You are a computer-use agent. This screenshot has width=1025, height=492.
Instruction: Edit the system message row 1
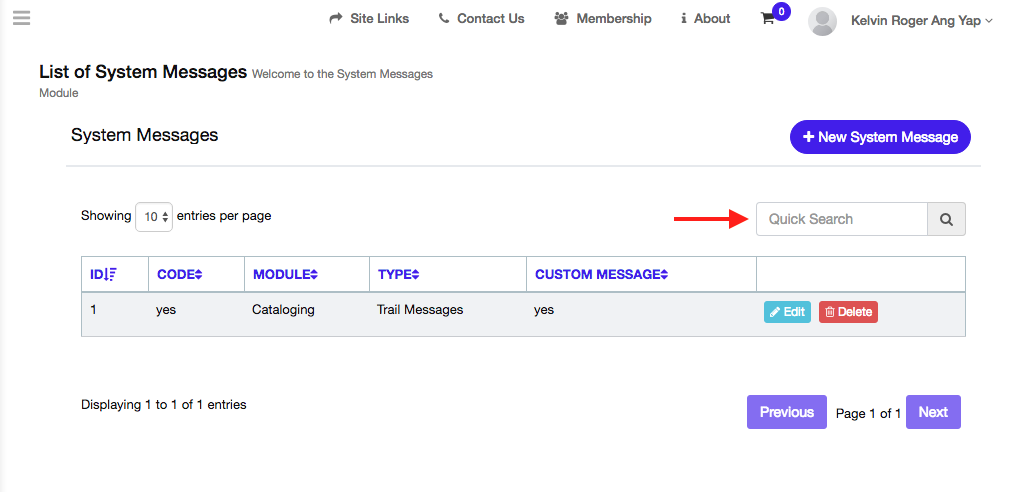pos(787,312)
